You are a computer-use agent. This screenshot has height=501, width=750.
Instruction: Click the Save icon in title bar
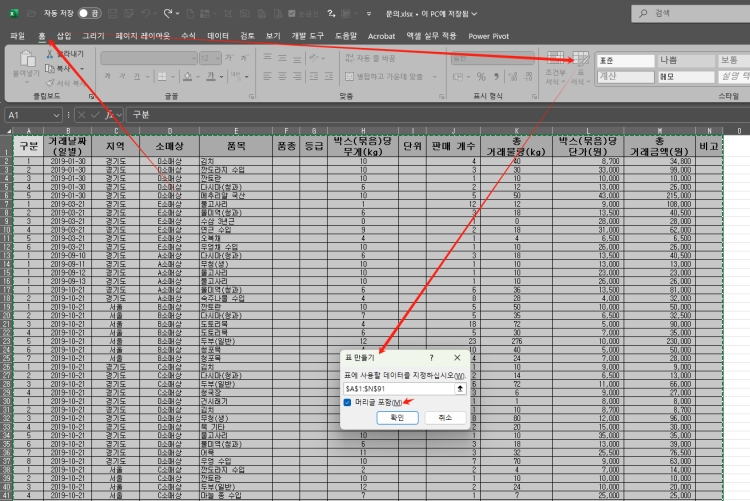click(116, 14)
